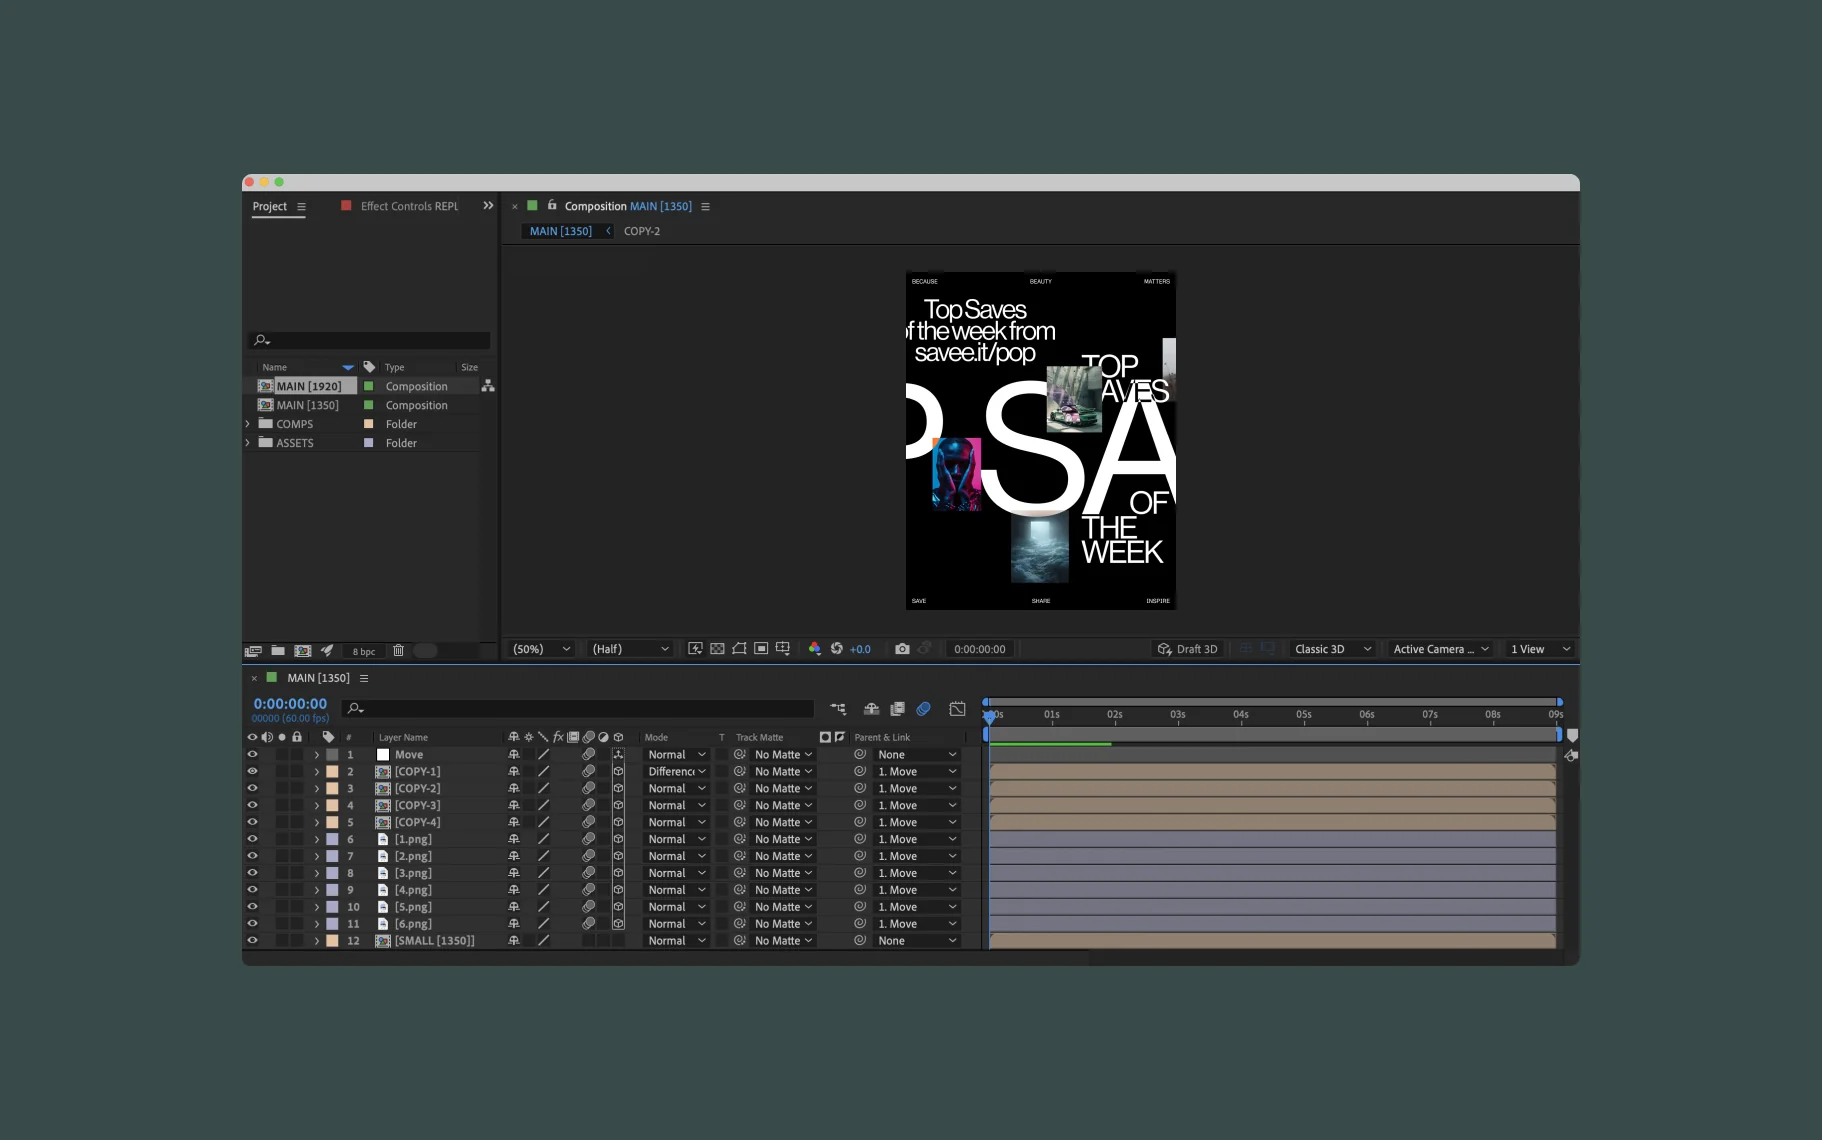Enable motion blur for timeline layers
Image resolution: width=1822 pixels, height=1140 pixels.
[x=924, y=709]
